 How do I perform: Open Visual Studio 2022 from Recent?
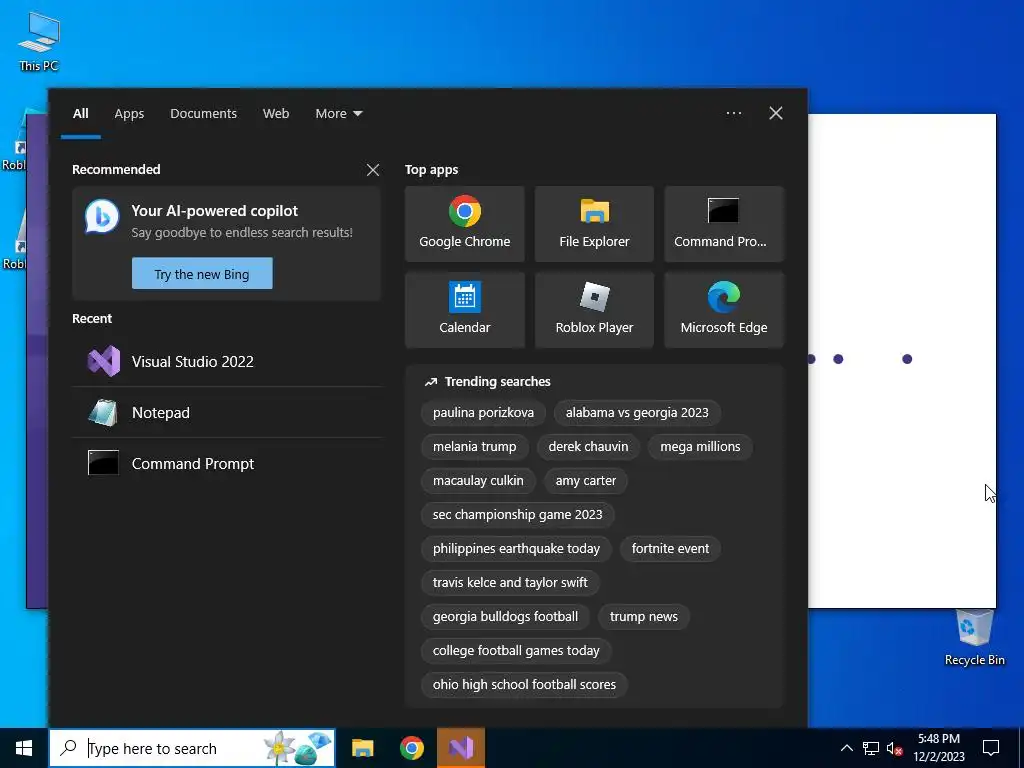[x=227, y=362]
